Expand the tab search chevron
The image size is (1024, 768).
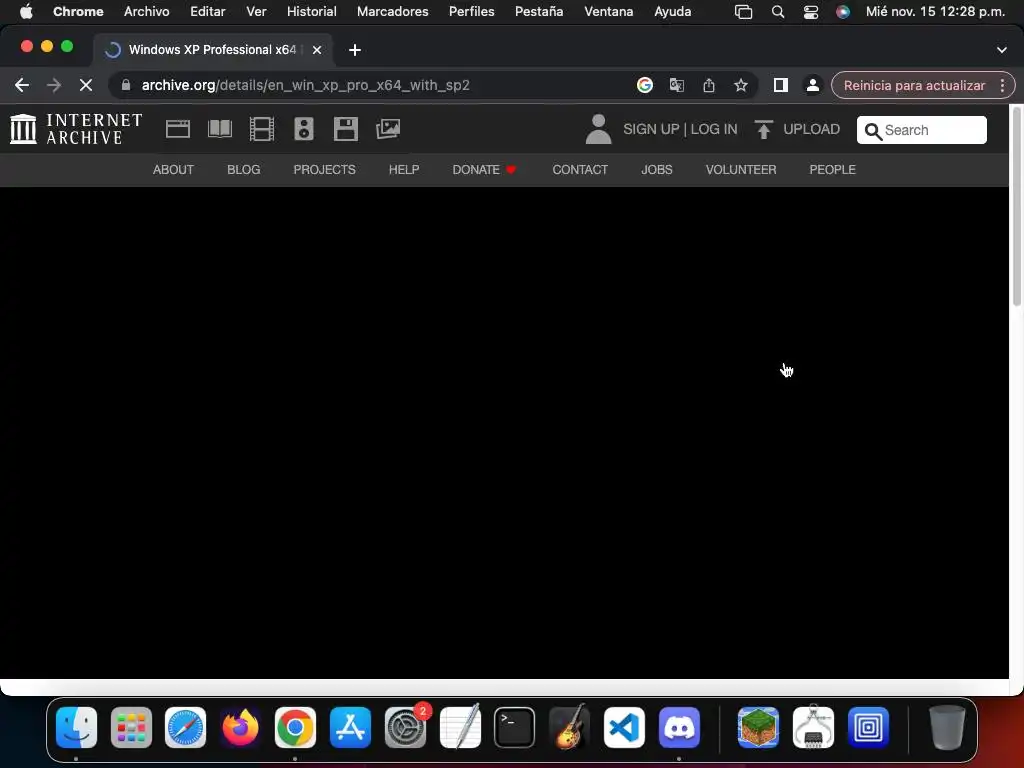coord(1002,50)
